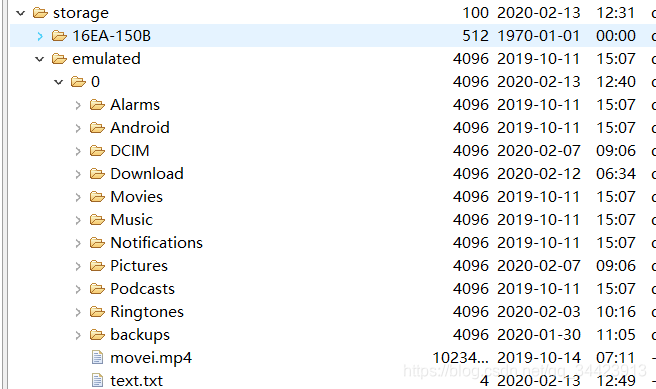Viewport: 656px width, 389px height.
Task: Expand the Movies folder
Action: tap(78, 197)
